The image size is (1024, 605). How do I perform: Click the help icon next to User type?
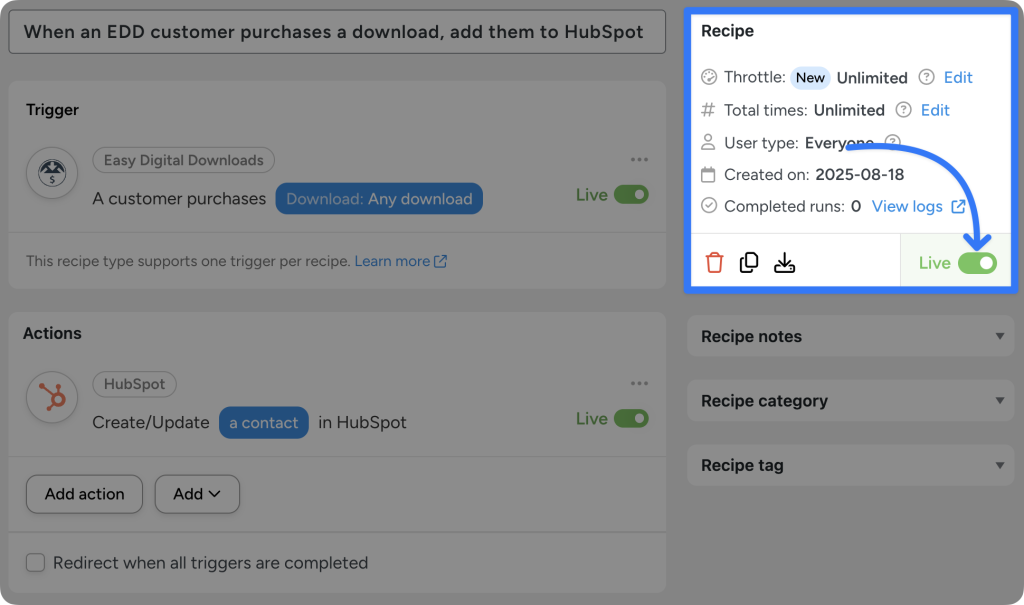pyautogui.click(x=891, y=143)
